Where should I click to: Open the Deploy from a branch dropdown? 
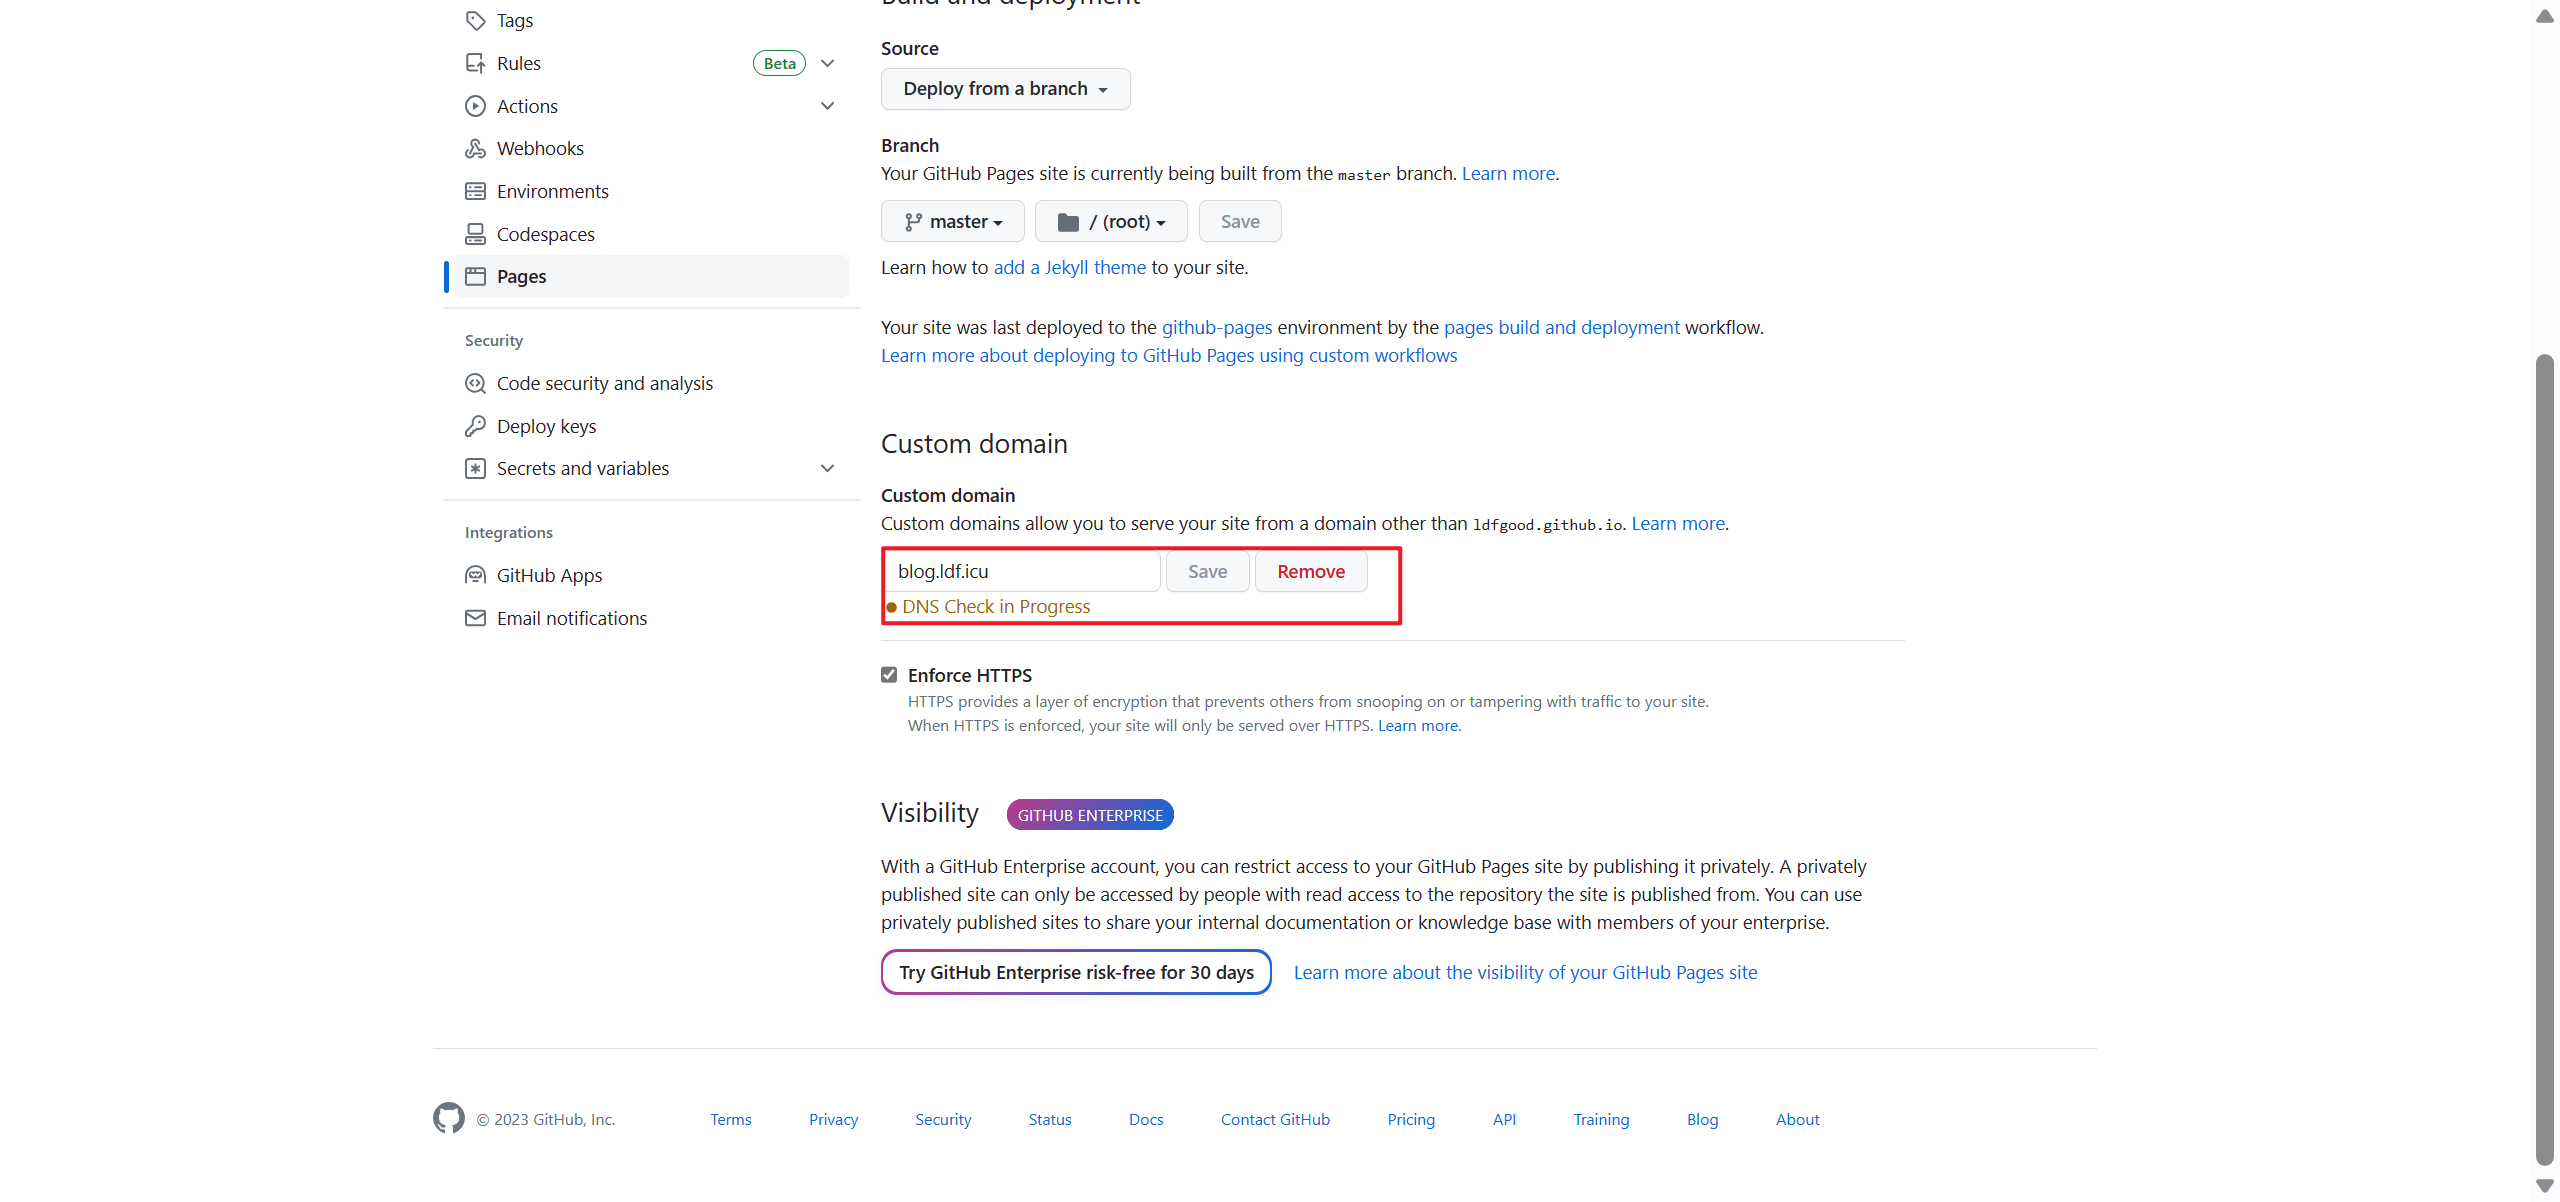coord(1005,89)
